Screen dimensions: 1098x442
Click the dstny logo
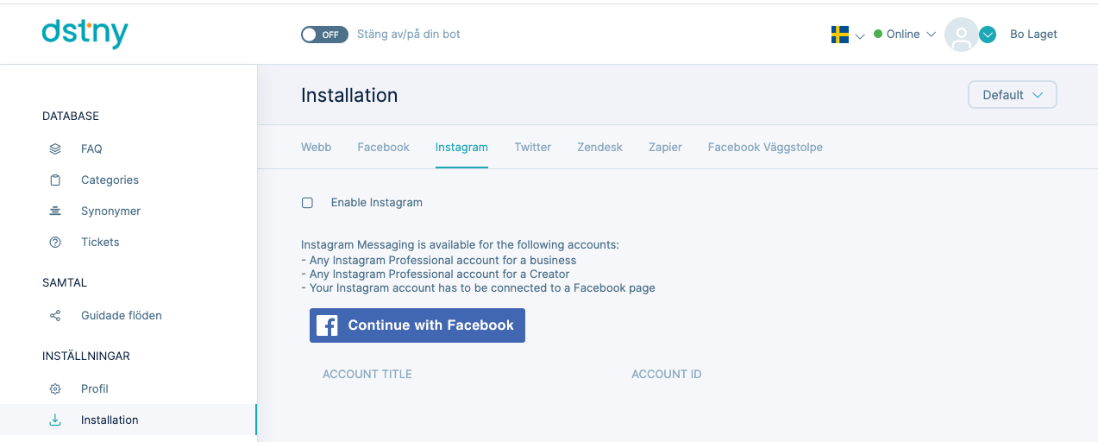pos(85,33)
